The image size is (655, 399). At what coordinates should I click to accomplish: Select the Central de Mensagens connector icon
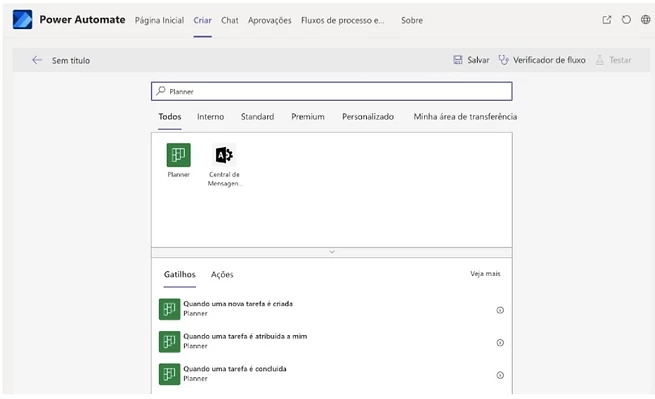tap(224, 155)
